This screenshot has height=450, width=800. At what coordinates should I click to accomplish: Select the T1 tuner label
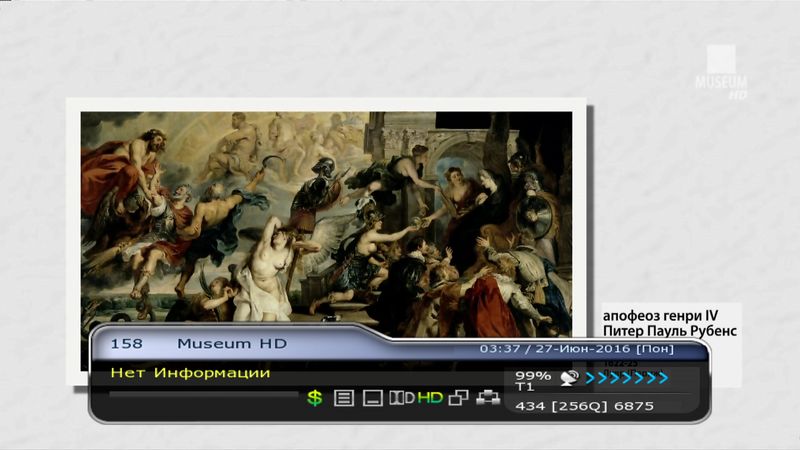tap(524, 387)
